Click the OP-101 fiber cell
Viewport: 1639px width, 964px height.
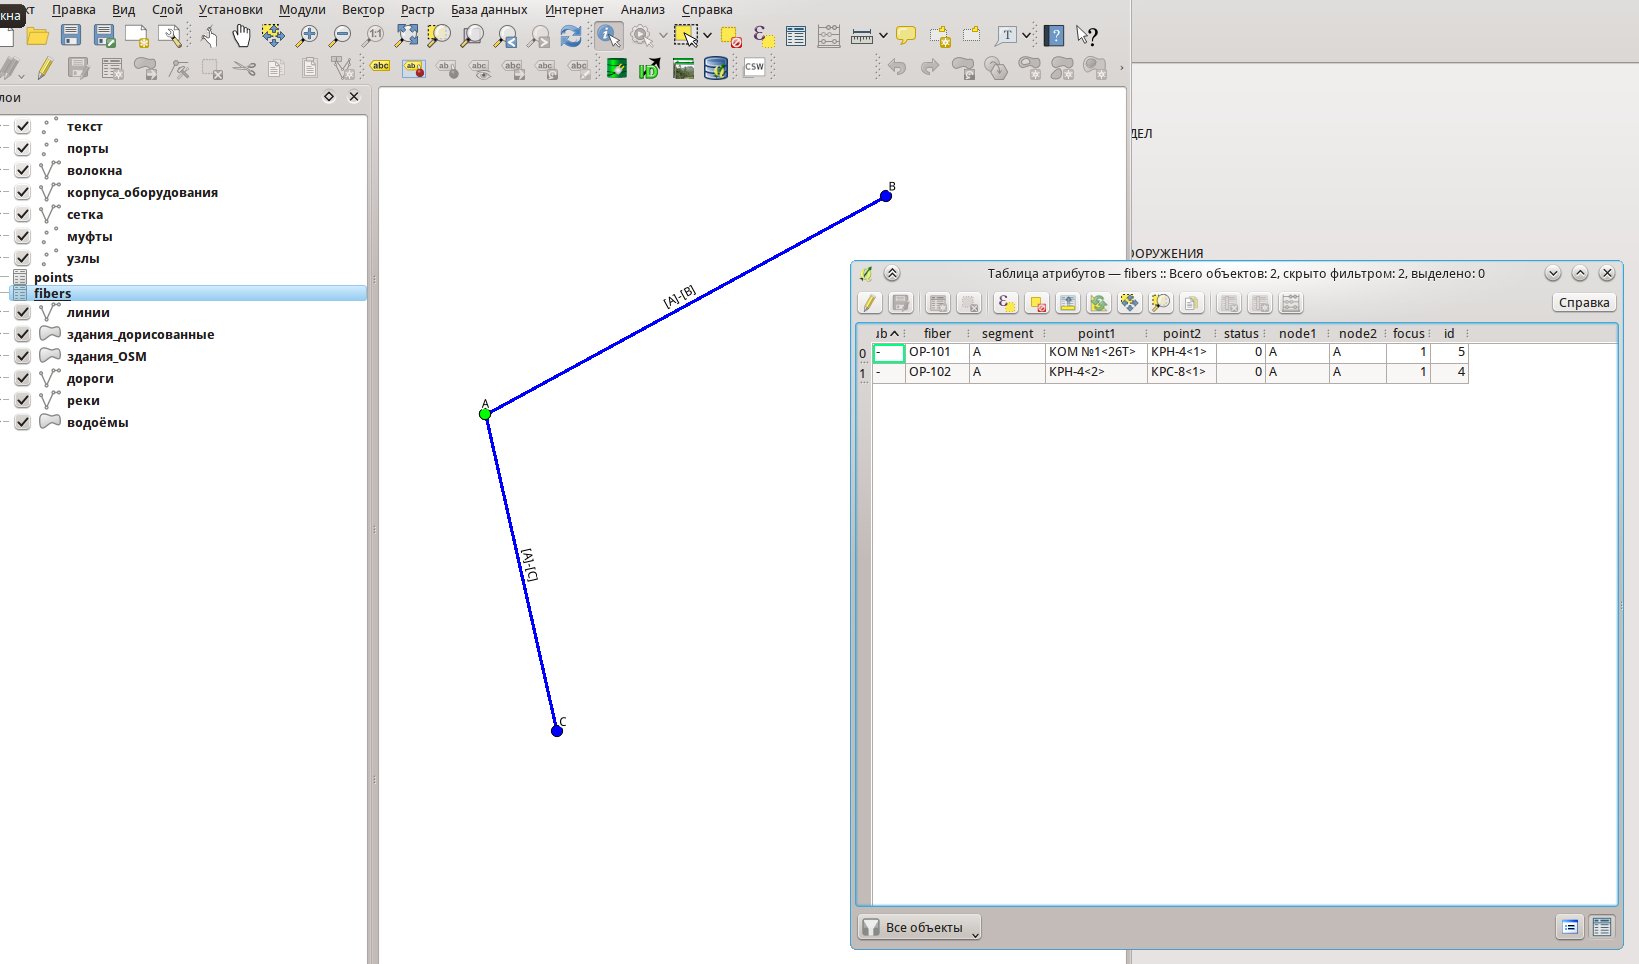937,352
